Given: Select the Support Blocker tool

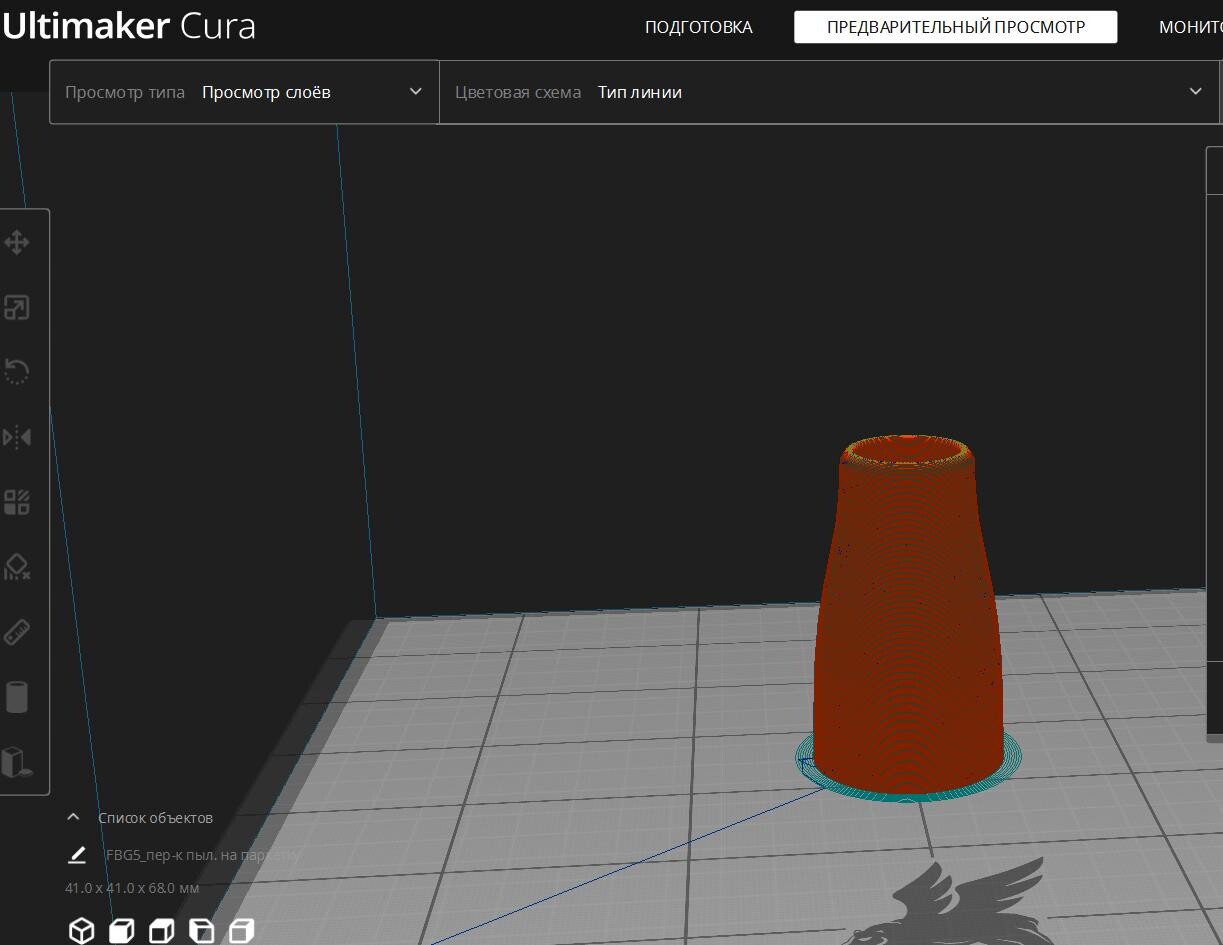Looking at the screenshot, I should pos(17,567).
